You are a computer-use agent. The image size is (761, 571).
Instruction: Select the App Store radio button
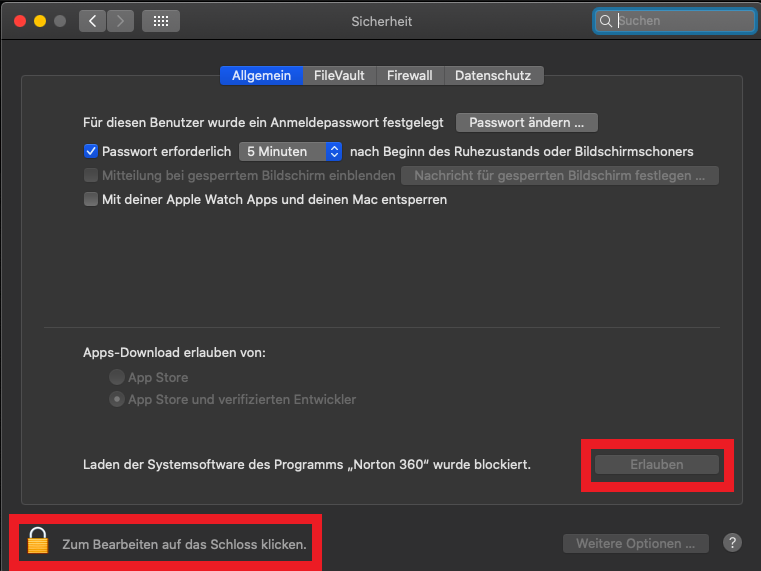point(116,377)
